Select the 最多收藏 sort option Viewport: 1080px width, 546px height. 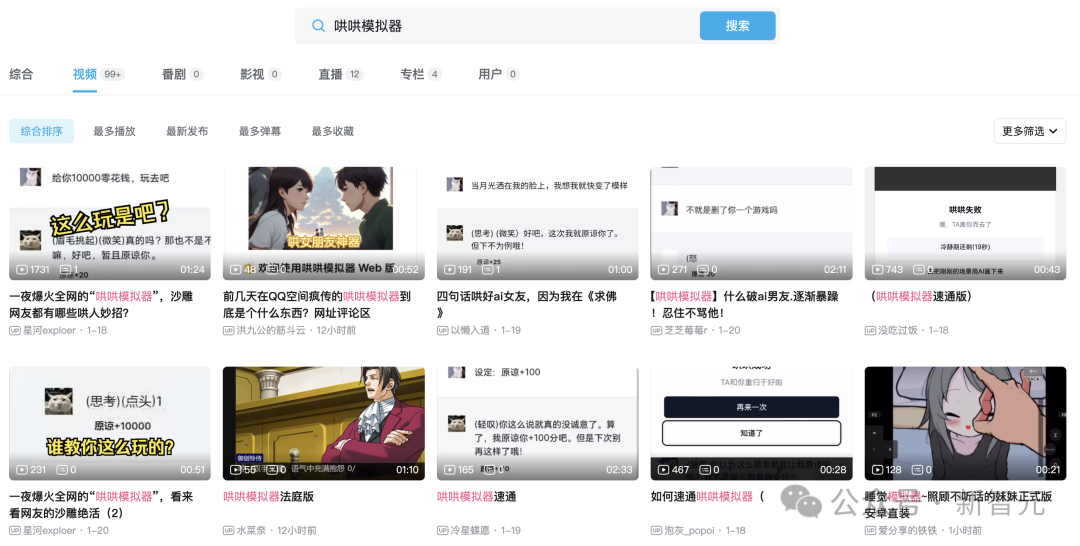click(332, 131)
